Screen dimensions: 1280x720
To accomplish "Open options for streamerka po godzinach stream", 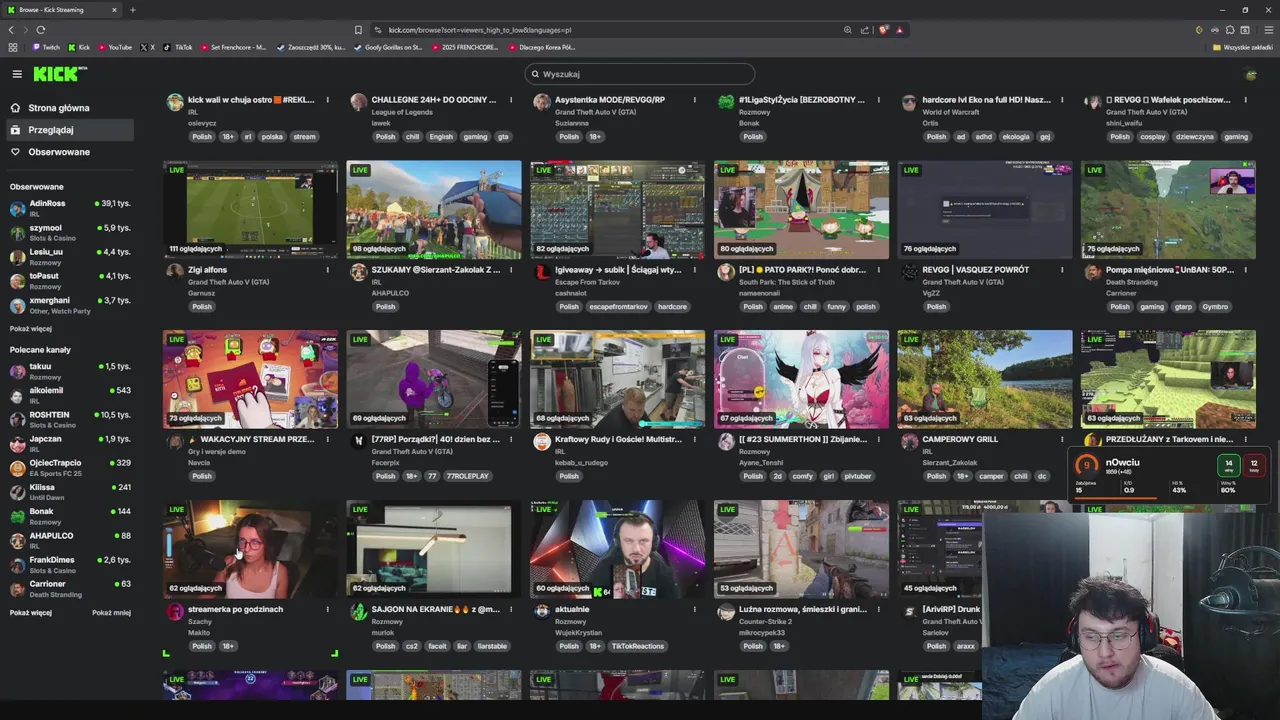I will (327, 609).
